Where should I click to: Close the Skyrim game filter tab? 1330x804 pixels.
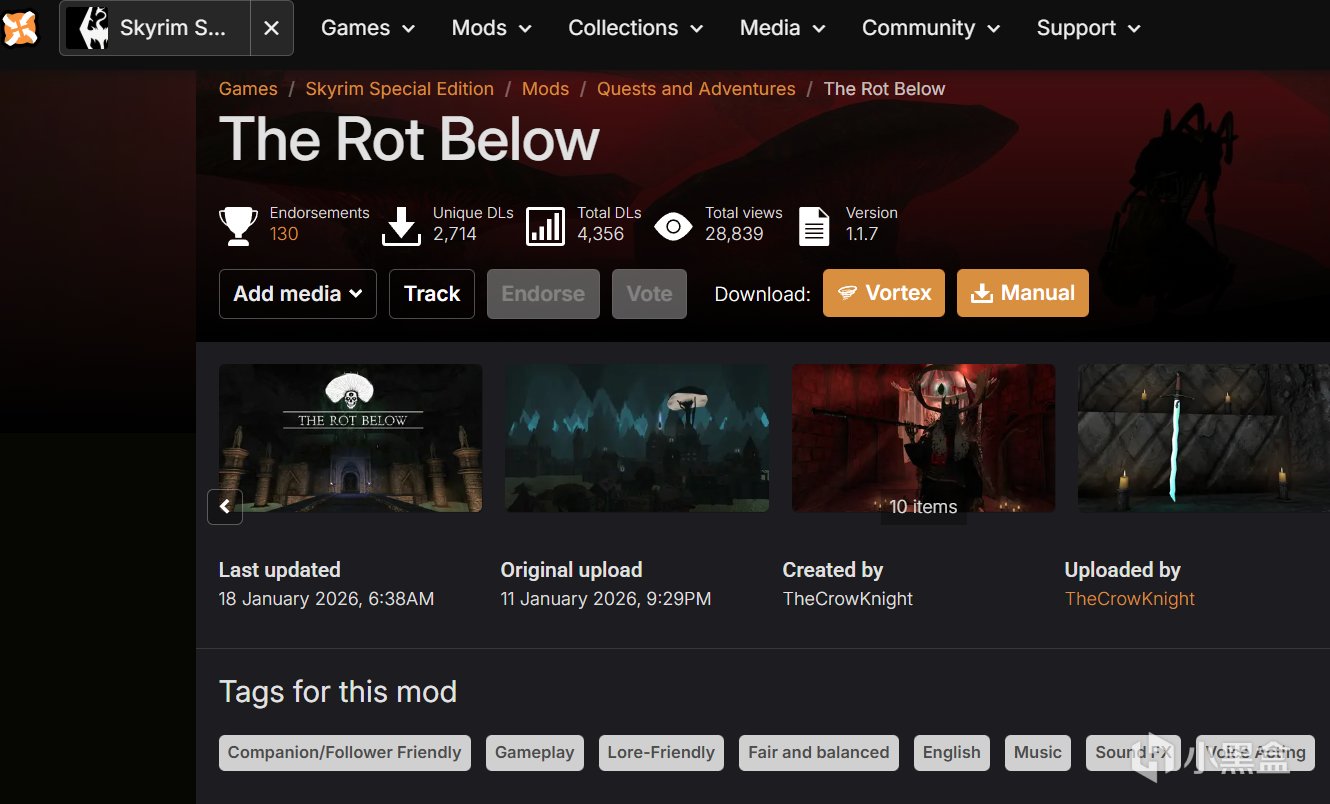271,28
